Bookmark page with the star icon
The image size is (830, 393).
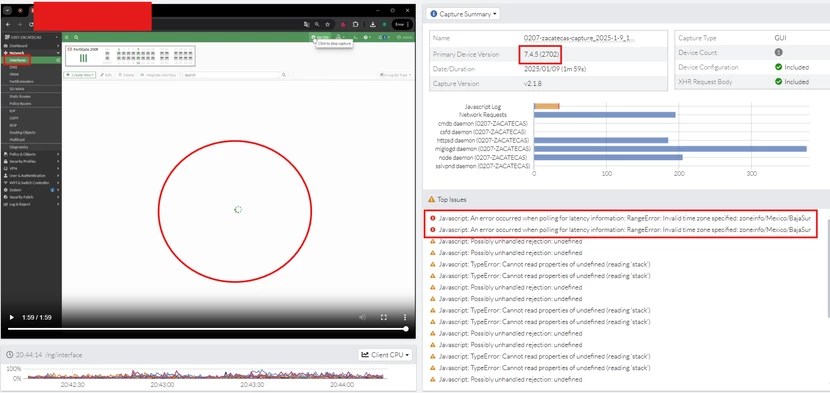(328, 24)
